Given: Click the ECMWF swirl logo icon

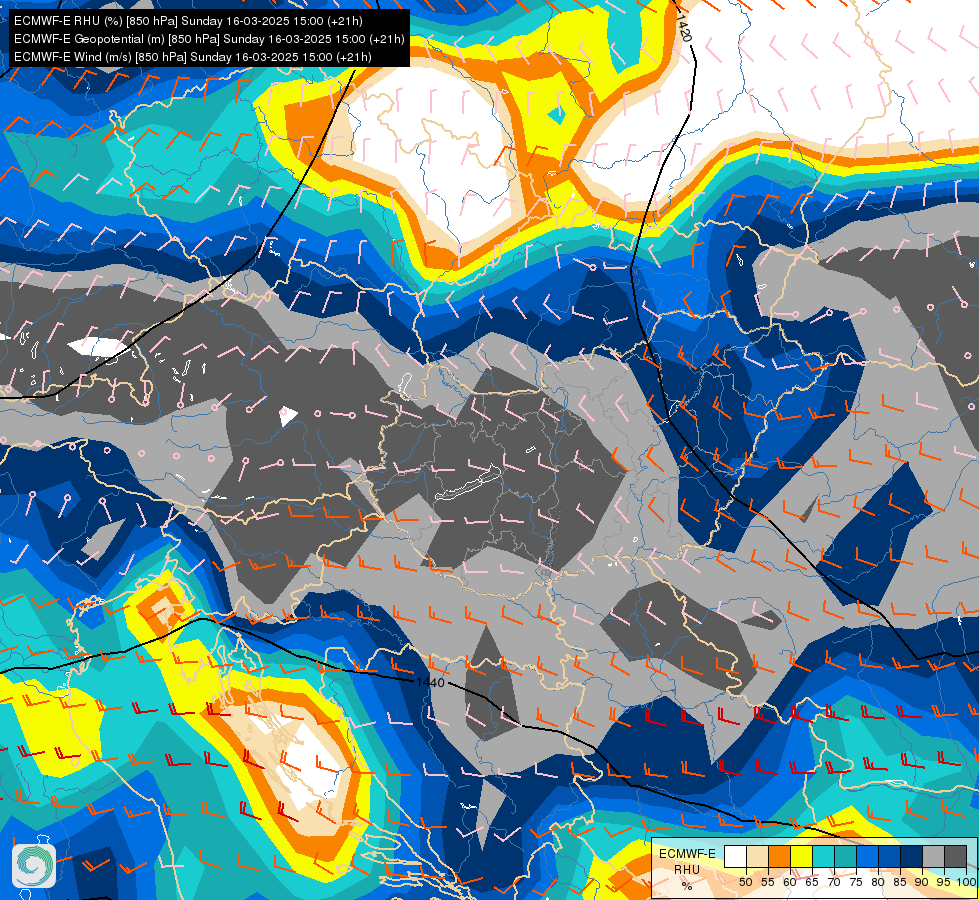Looking at the screenshot, I should 34,865.
